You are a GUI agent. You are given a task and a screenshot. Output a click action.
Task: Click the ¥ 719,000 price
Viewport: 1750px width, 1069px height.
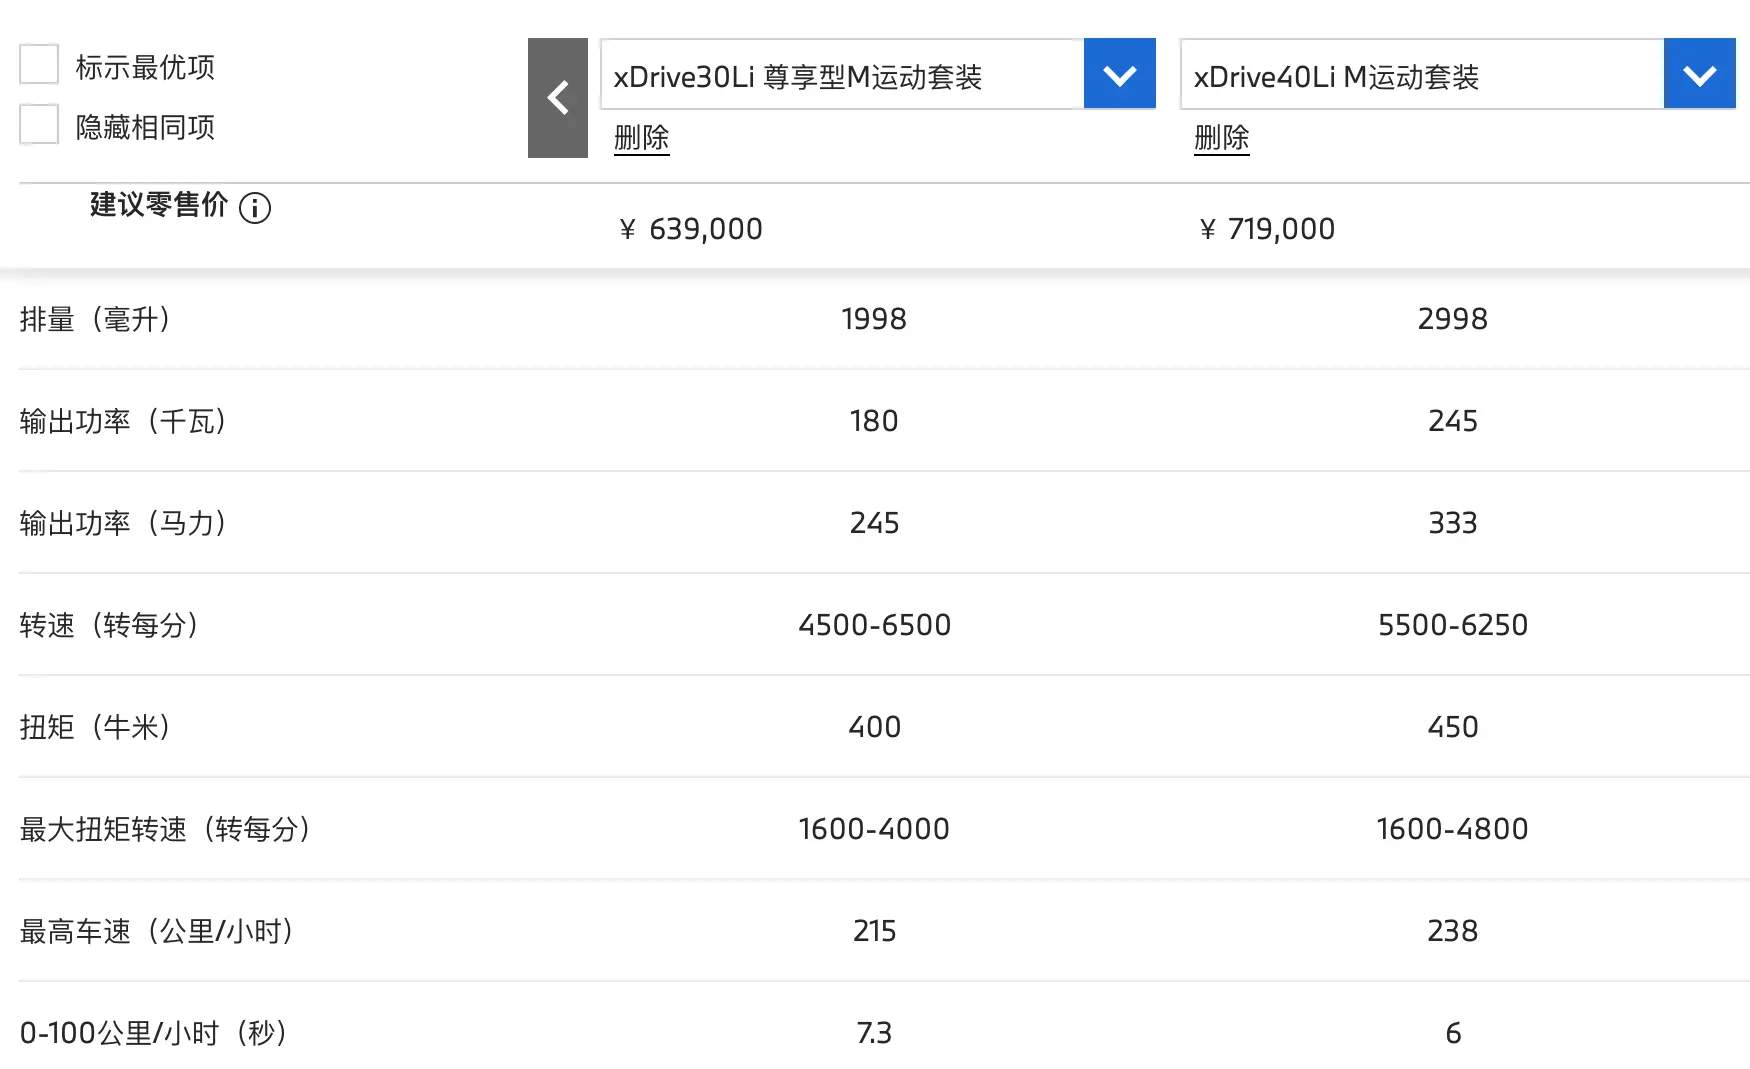coord(1267,229)
